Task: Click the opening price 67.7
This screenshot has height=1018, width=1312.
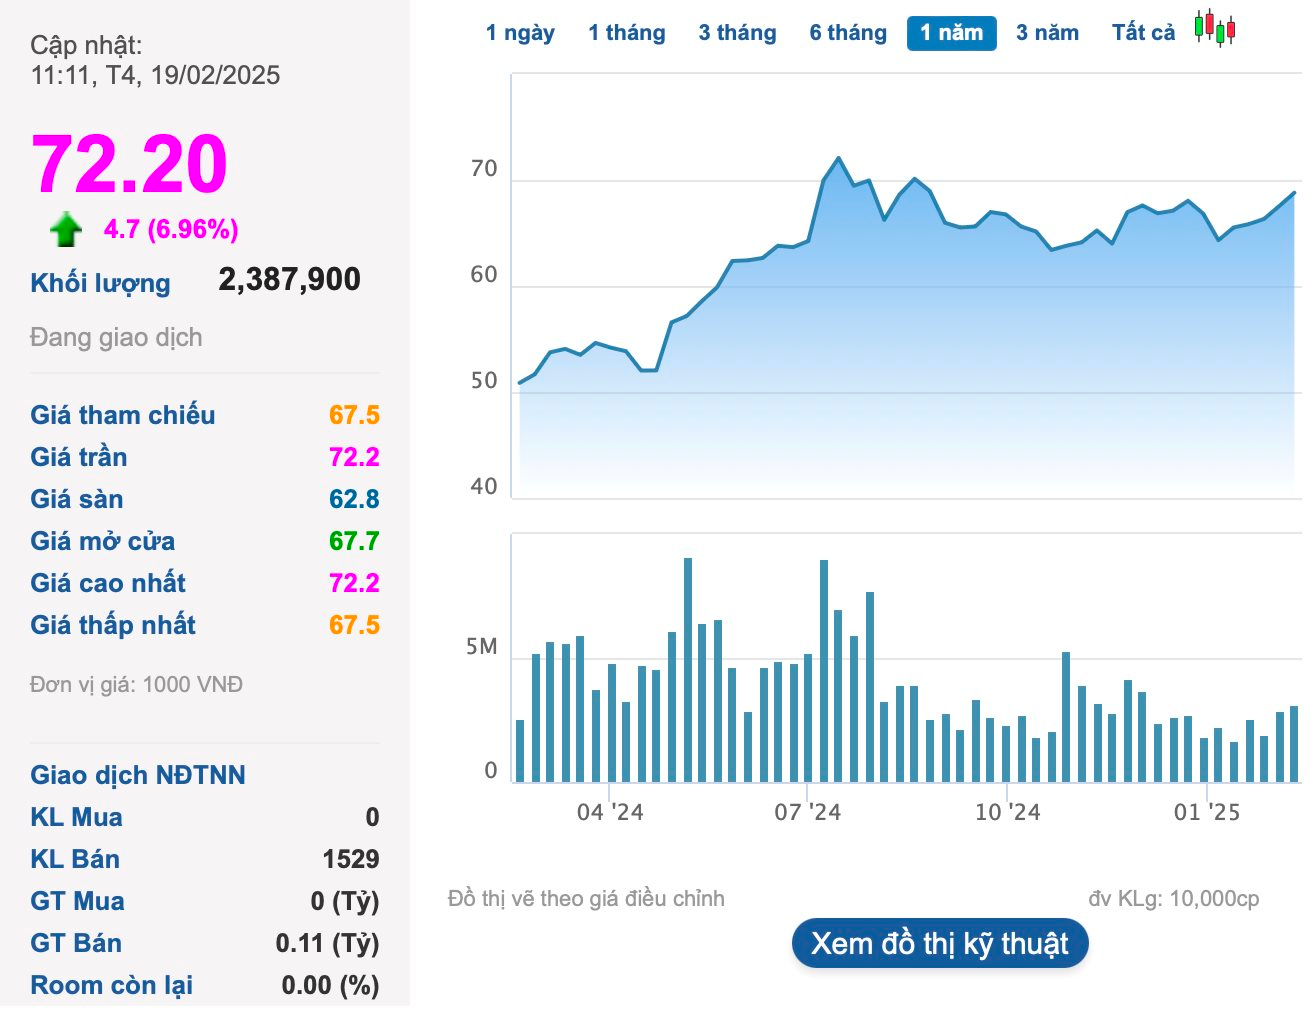Action: tap(354, 541)
